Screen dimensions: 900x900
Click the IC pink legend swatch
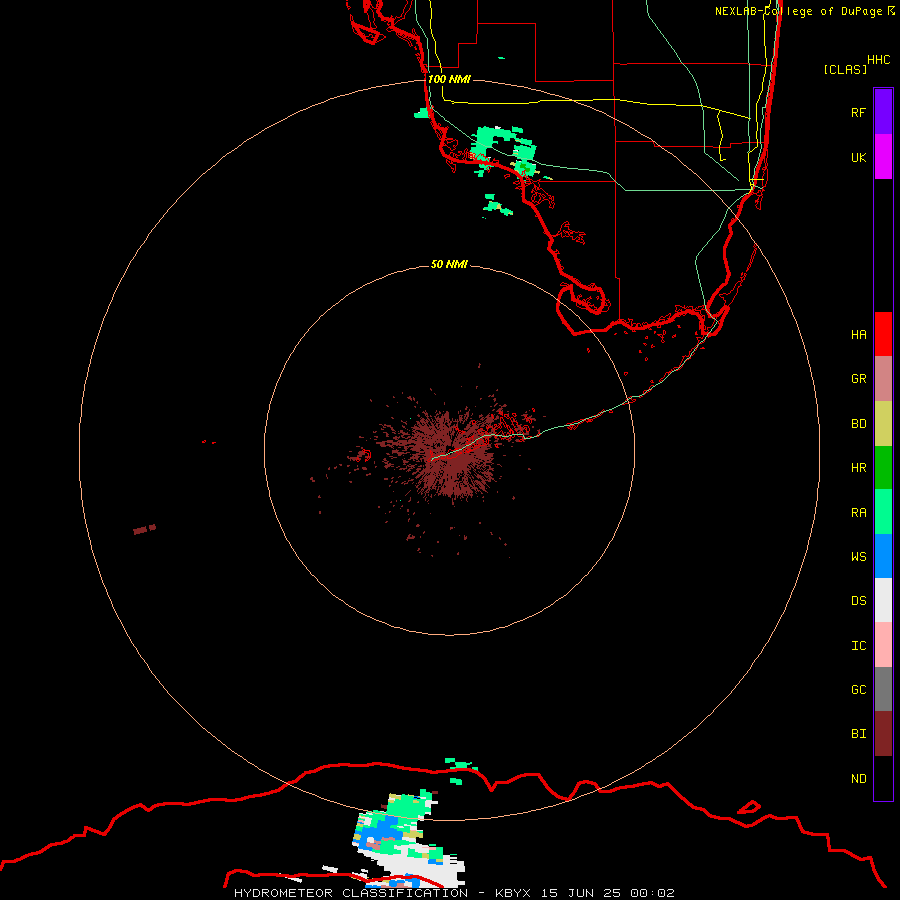coord(883,645)
